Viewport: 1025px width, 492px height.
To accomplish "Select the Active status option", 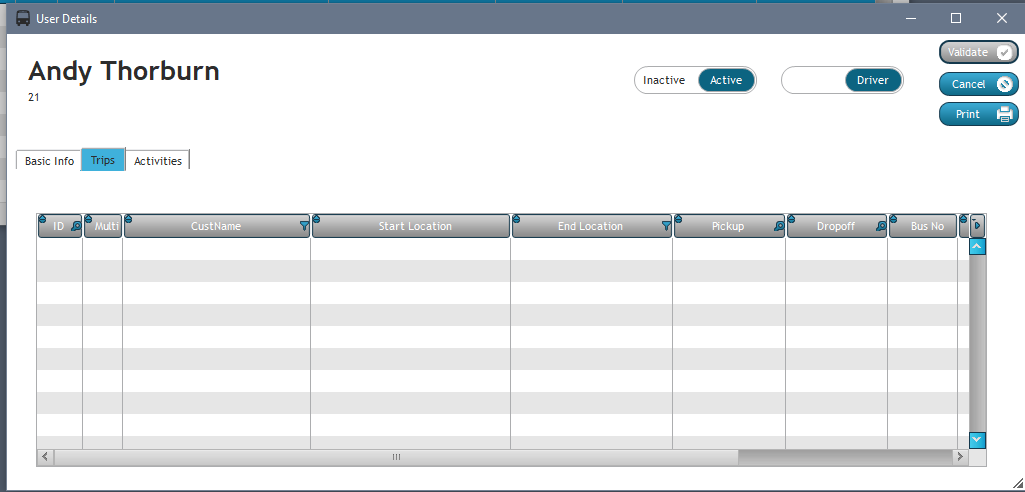I will 726,81.
